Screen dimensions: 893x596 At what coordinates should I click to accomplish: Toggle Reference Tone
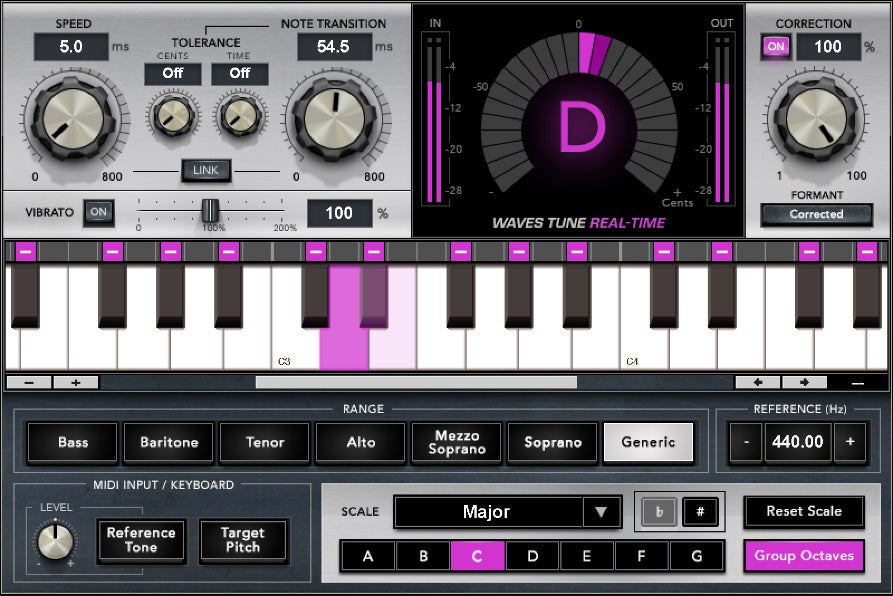pos(141,540)
